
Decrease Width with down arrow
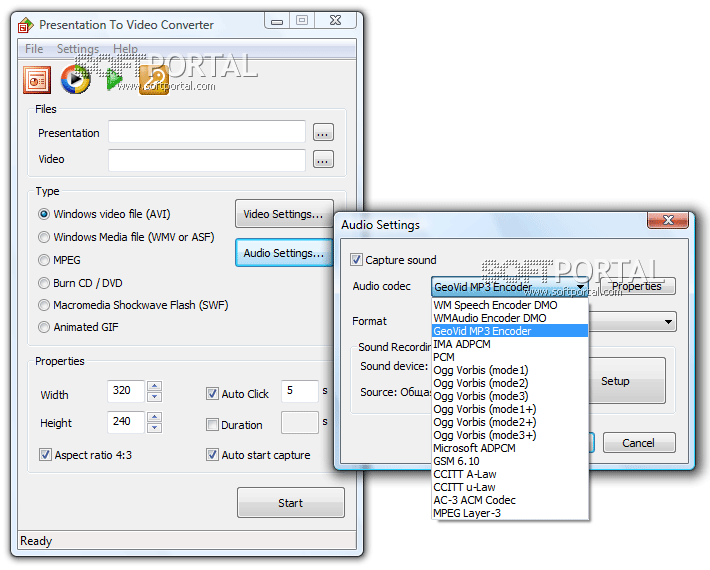pos(154,397)
